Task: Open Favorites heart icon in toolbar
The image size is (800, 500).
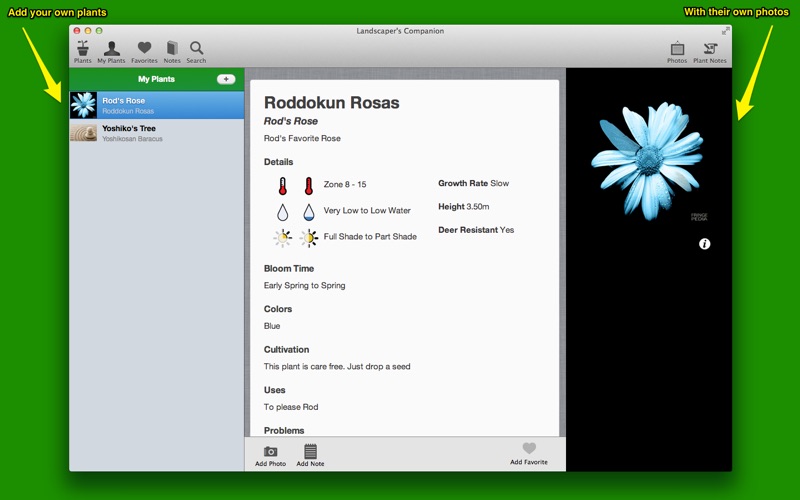Action: point(144,52)
